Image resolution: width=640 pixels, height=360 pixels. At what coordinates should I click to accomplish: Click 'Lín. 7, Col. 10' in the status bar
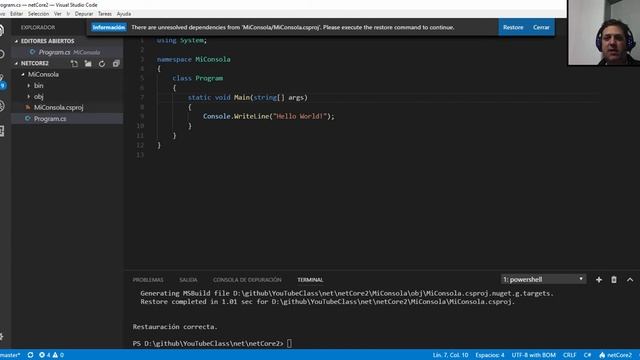tap(450, 355)
